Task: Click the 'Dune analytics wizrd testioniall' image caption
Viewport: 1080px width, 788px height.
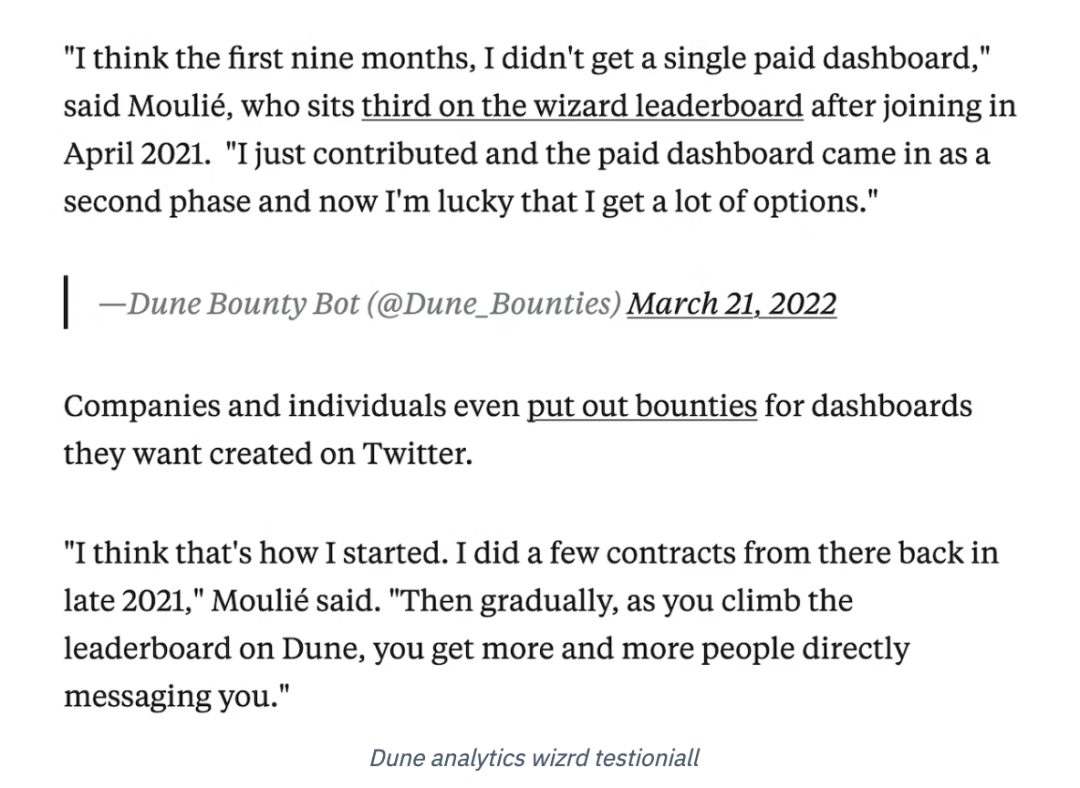Action: tap(534, 758)
